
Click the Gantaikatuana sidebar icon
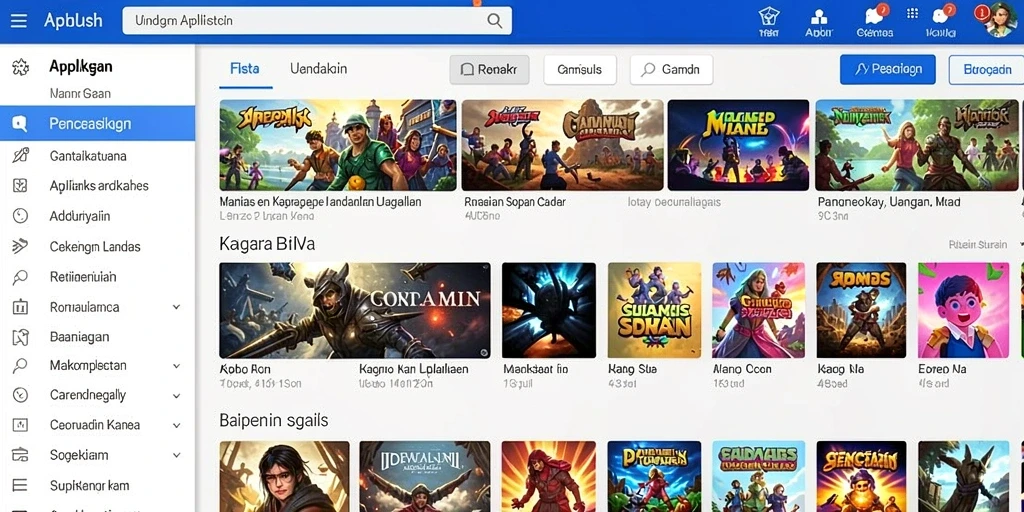pos(20,155)
